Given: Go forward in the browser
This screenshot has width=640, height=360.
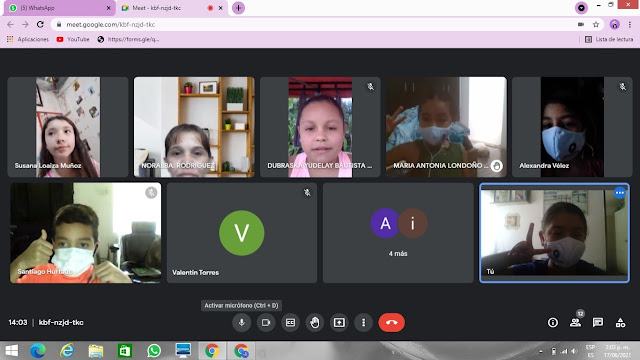Looking at the screenshot, I should tap(25, 24).
